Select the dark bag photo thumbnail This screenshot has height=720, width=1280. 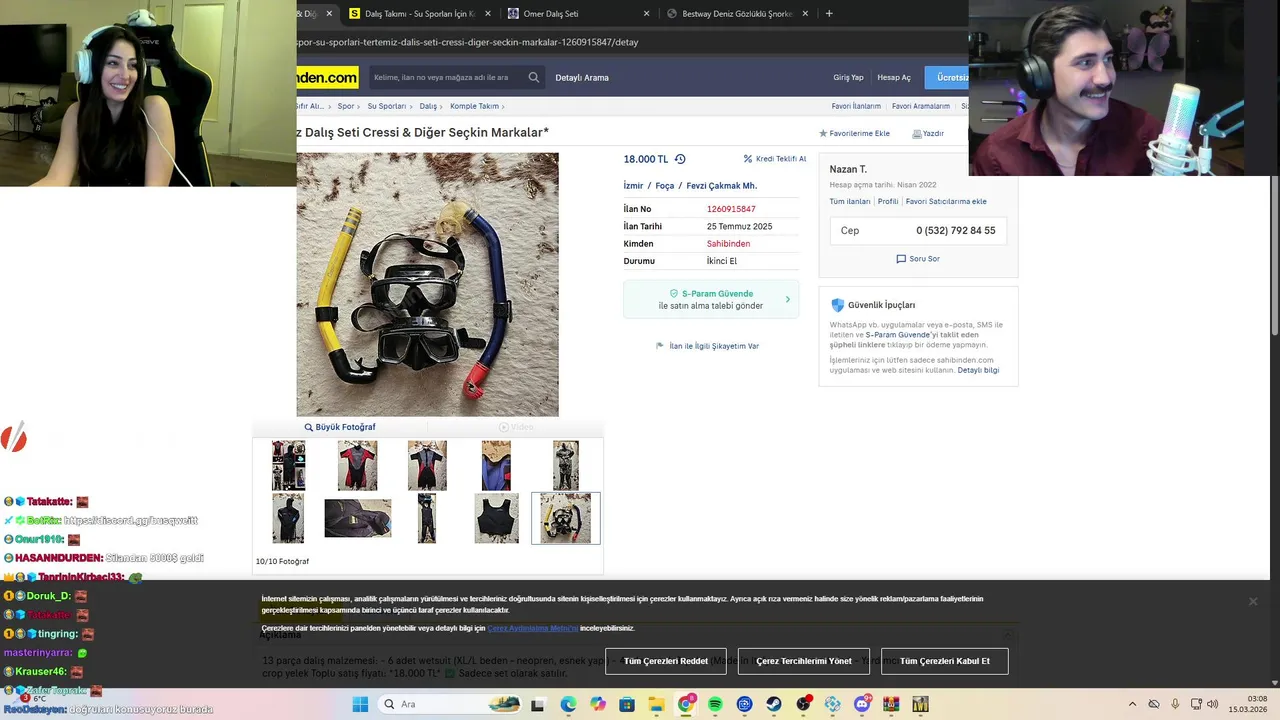358,518
